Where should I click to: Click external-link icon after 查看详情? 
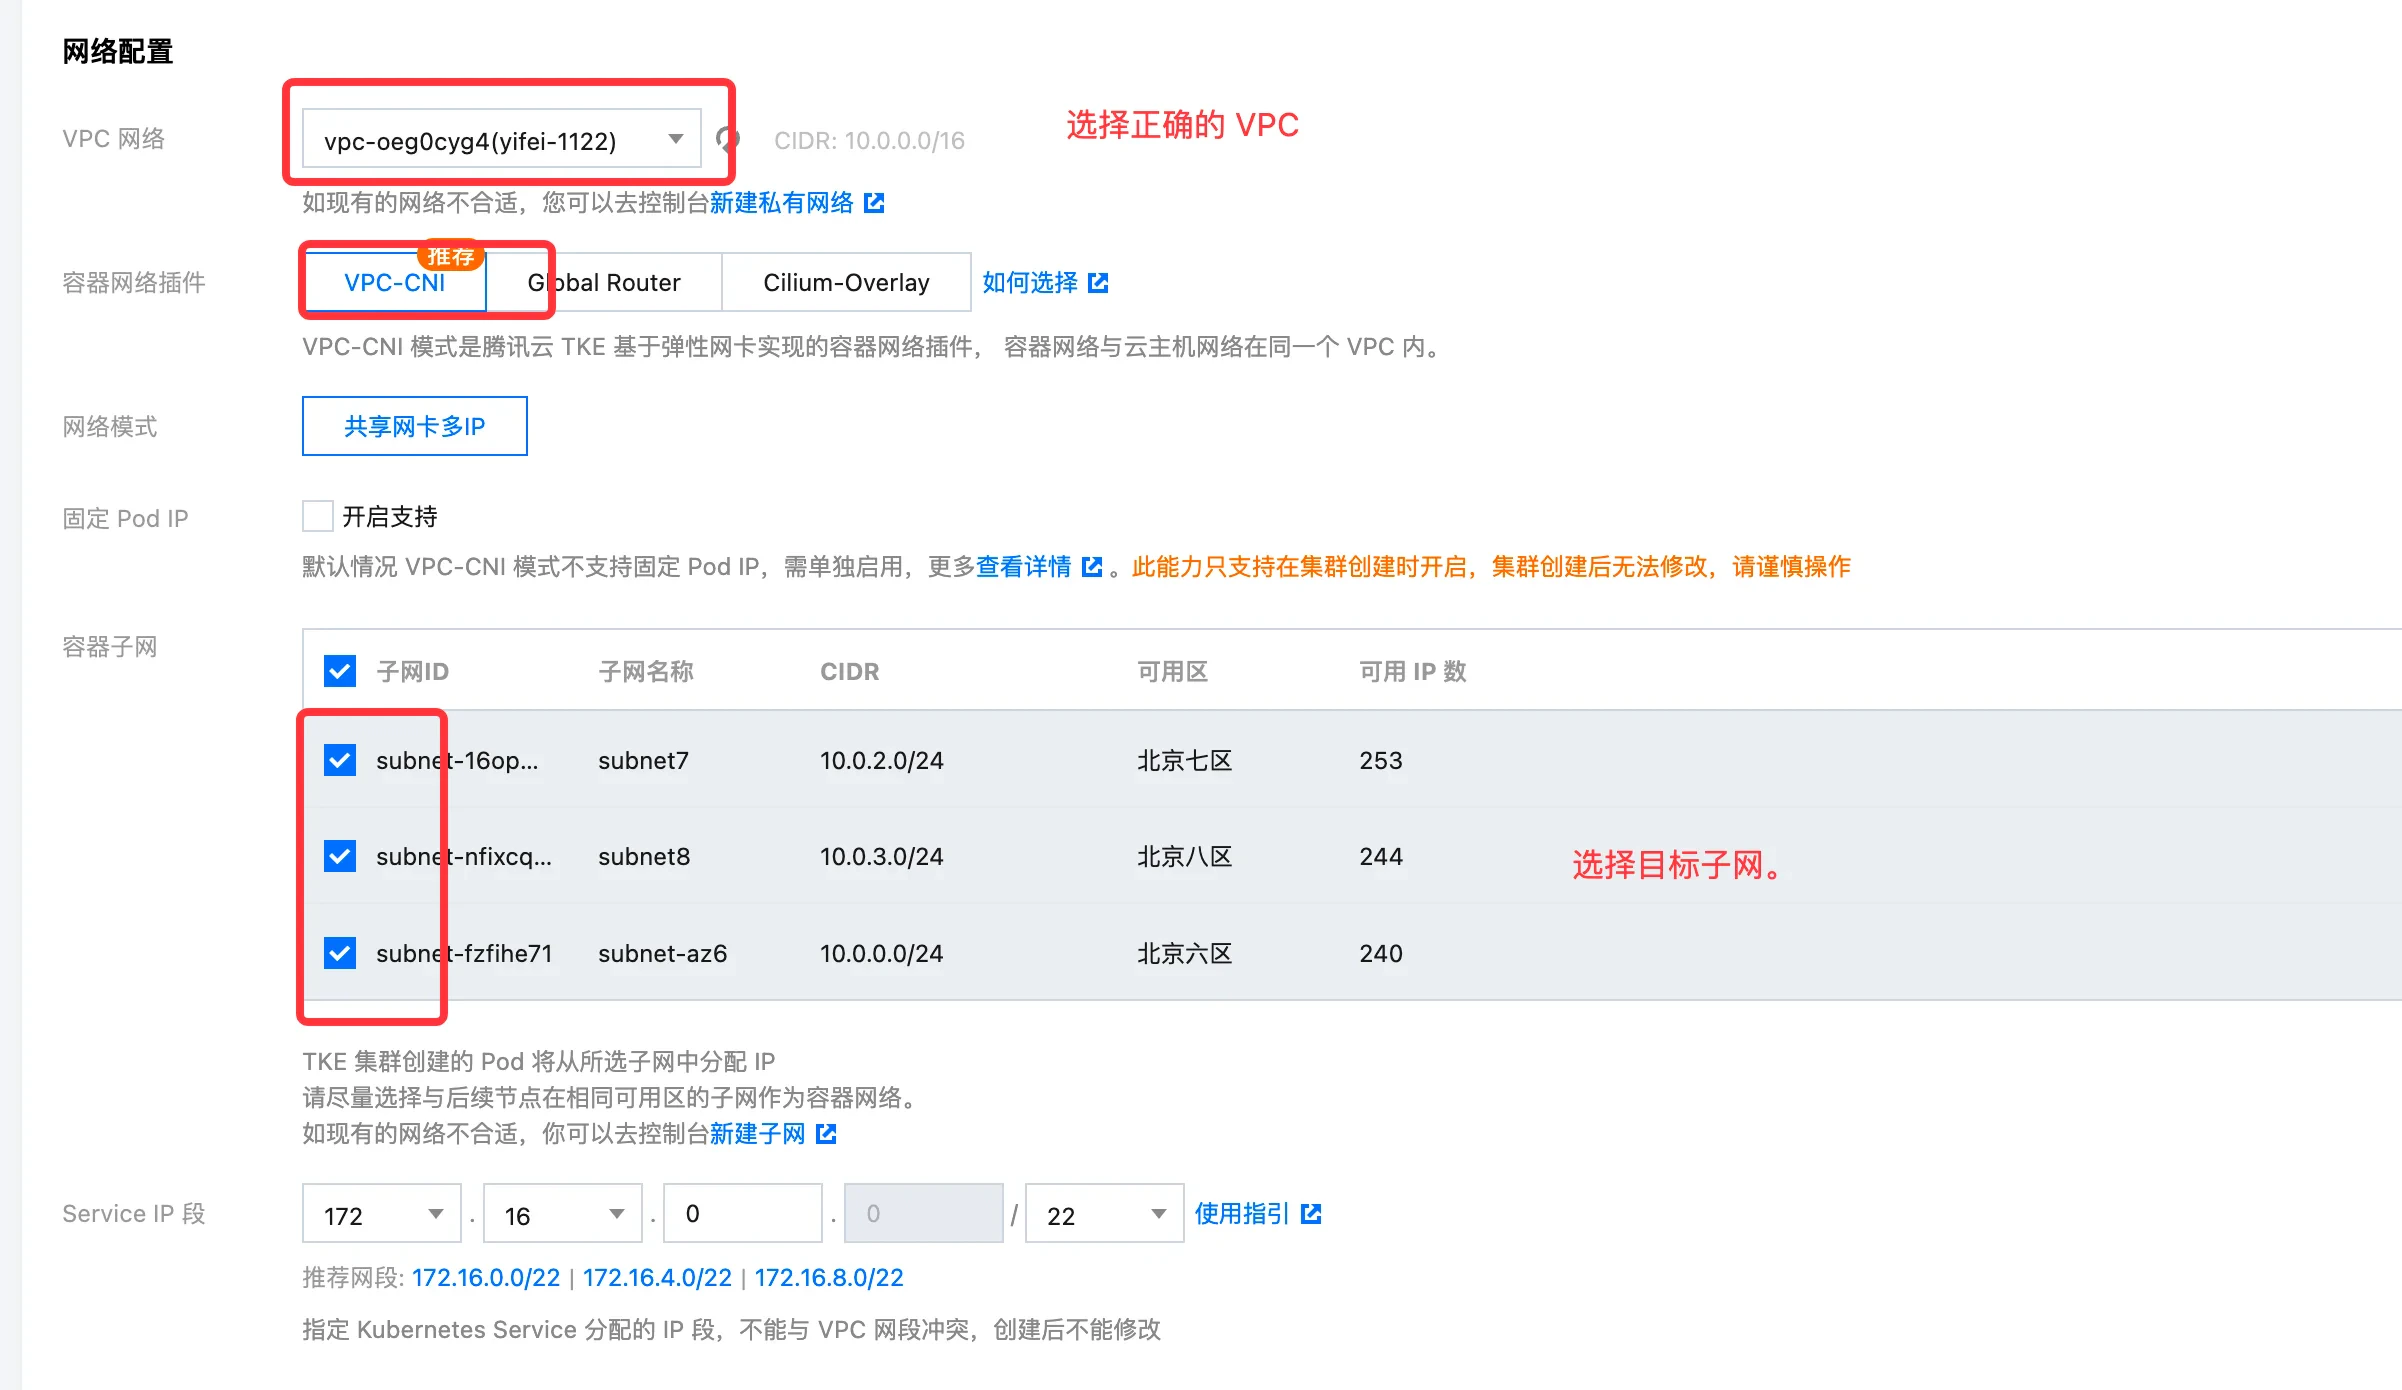click(1092, 567)
